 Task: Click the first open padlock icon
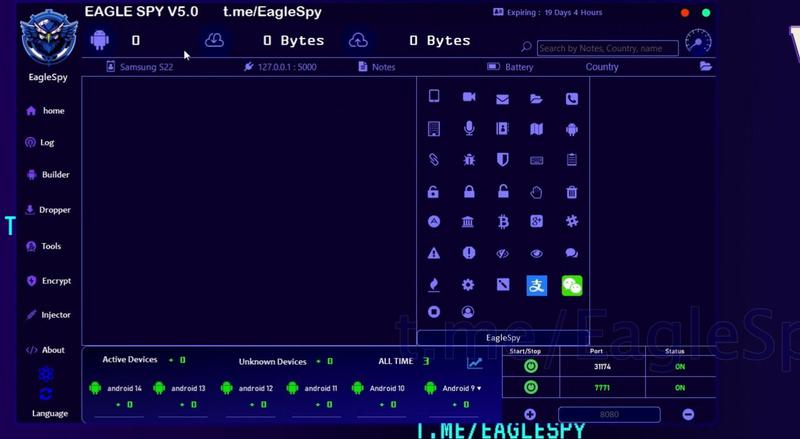tap(433, 192)
